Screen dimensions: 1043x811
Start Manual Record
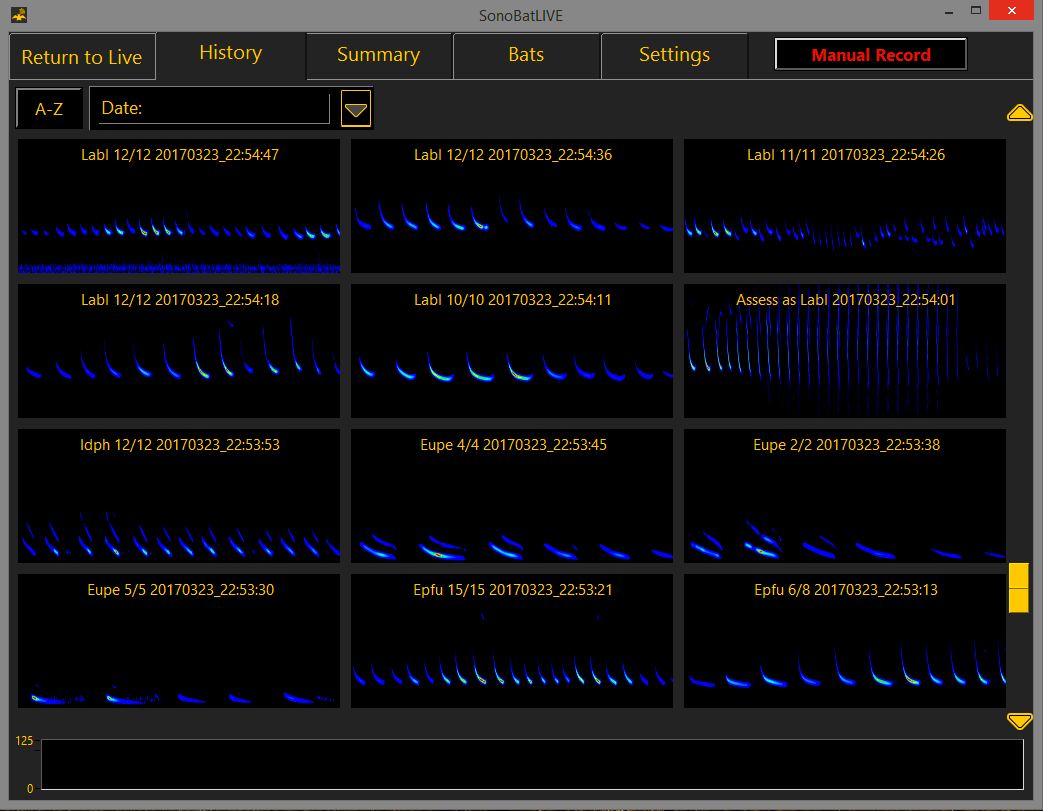coord(870,55)
